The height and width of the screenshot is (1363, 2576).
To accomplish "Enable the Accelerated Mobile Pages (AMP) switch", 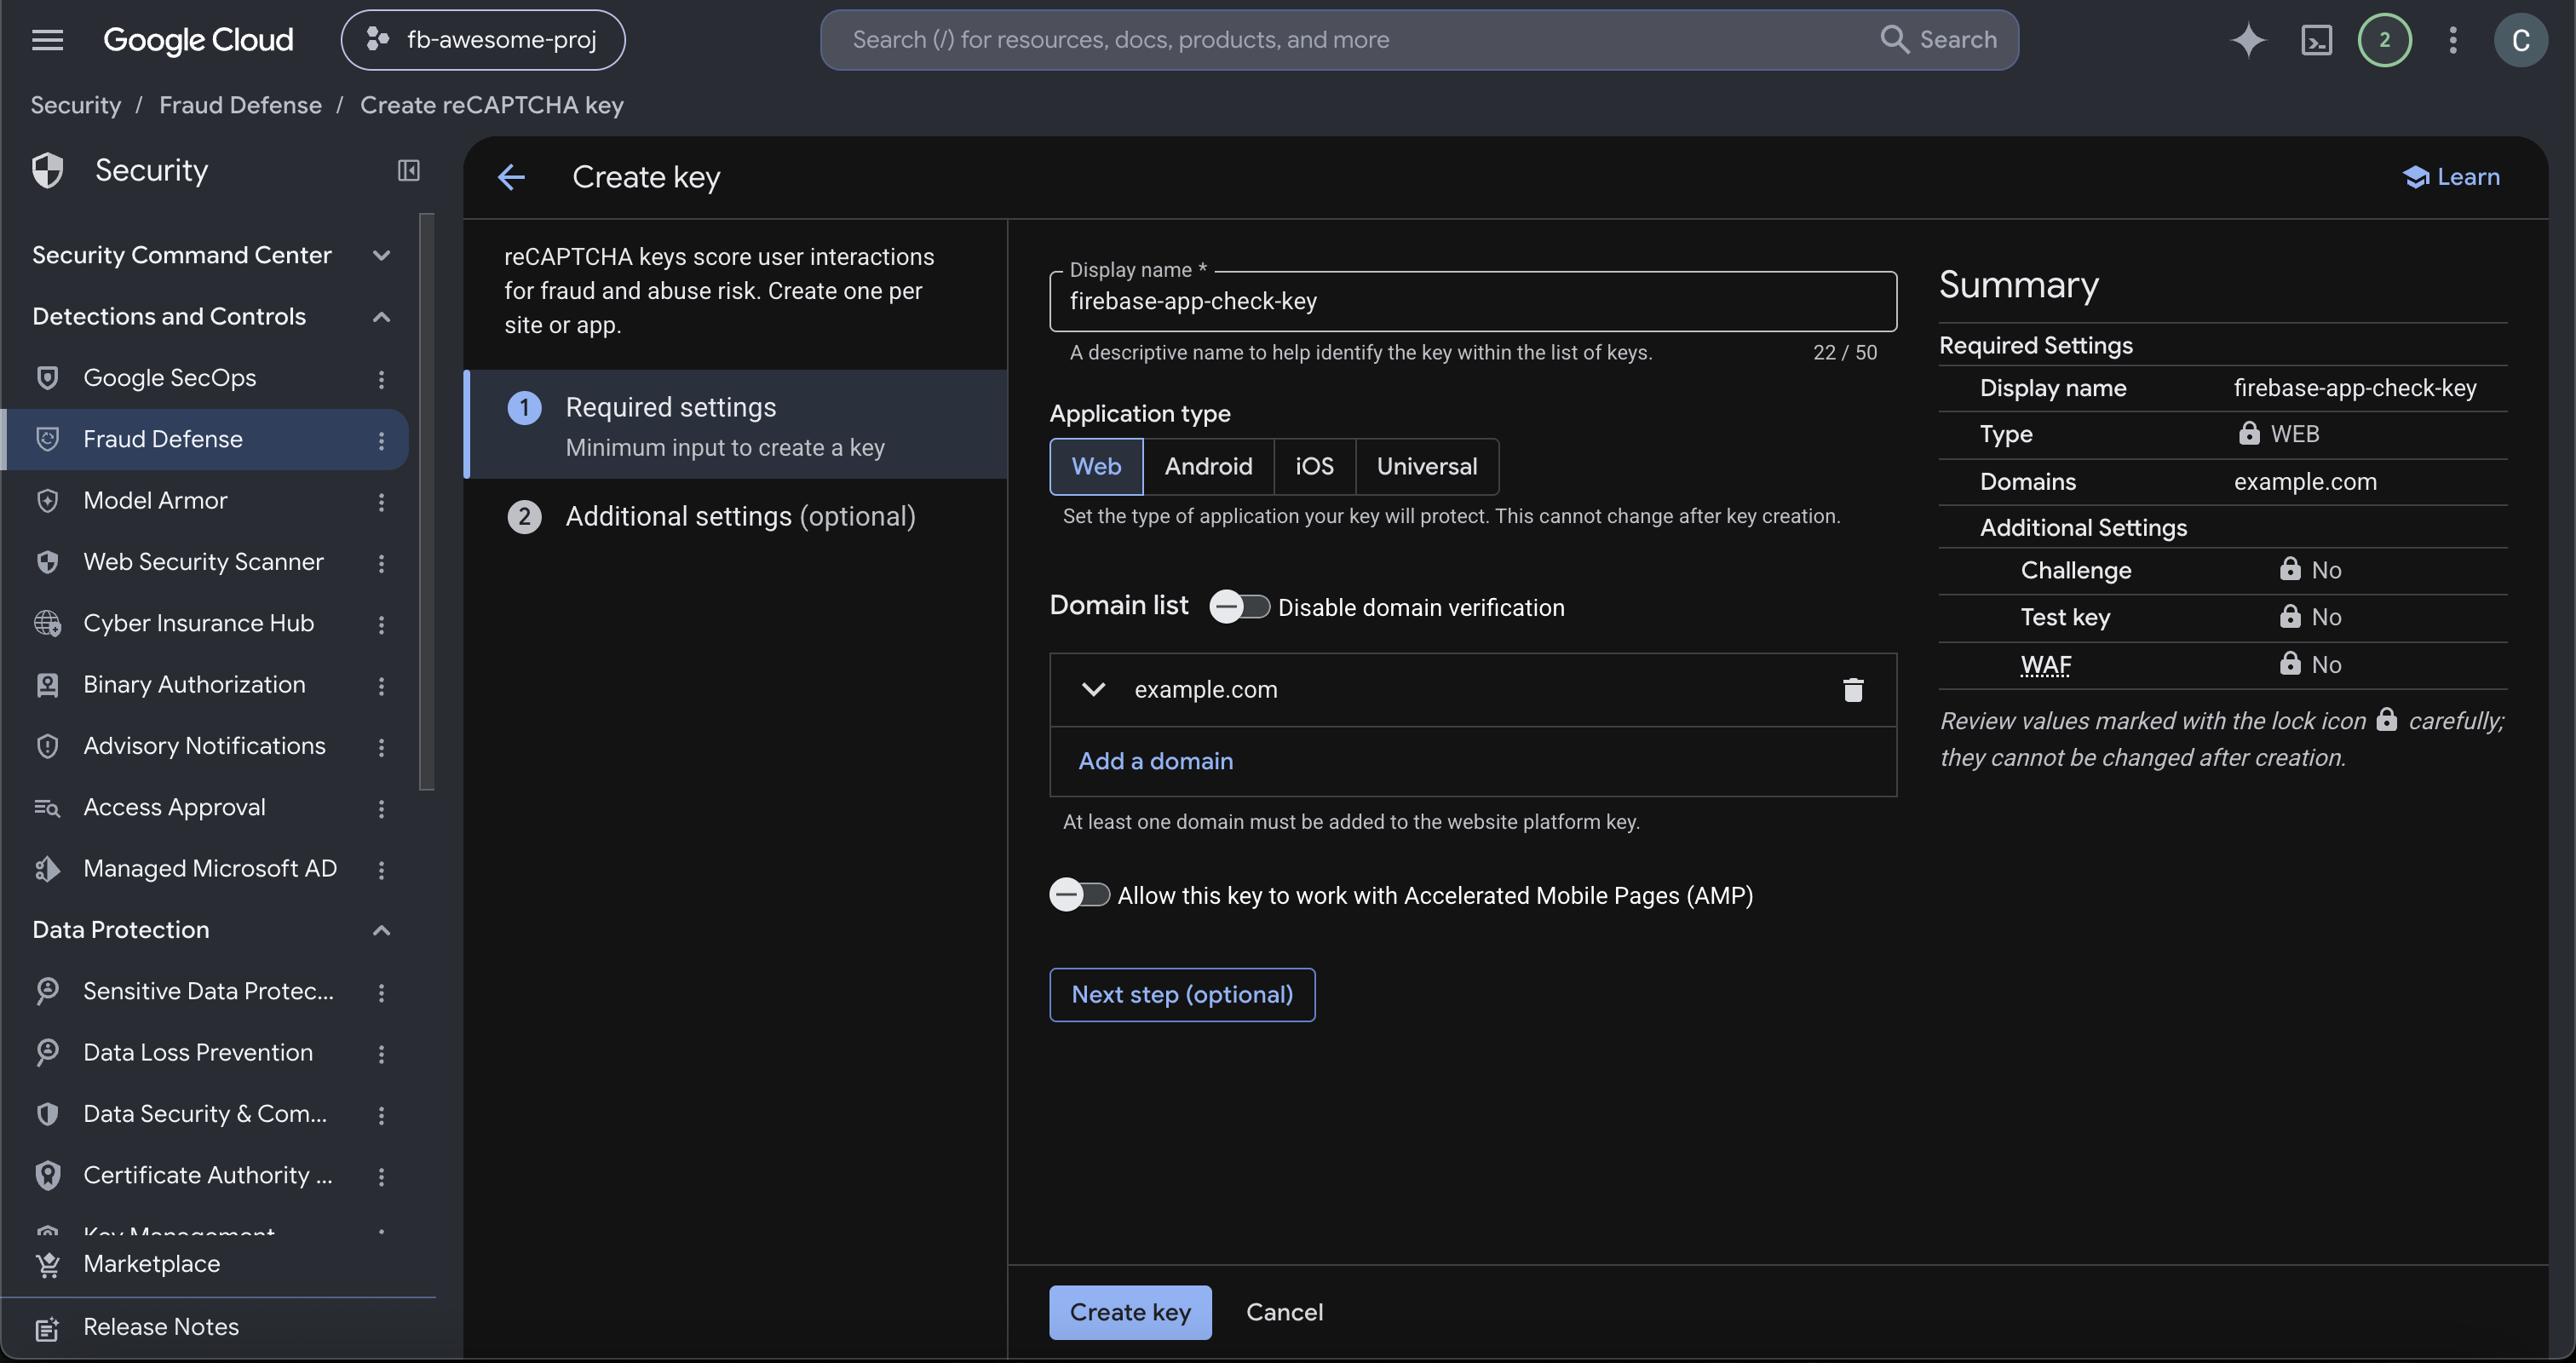I will tap(1079, 895).
